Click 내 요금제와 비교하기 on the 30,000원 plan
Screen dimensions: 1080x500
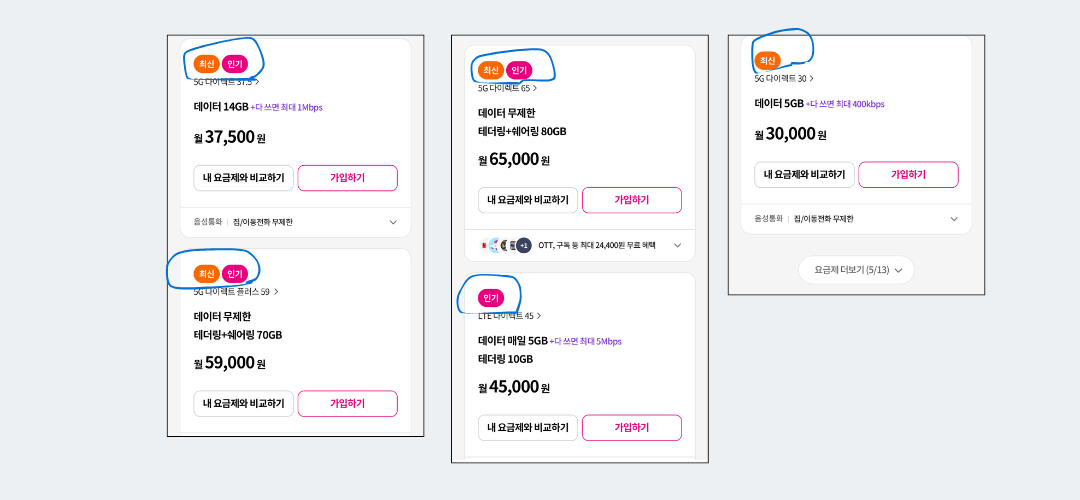[x=804, y=174]
